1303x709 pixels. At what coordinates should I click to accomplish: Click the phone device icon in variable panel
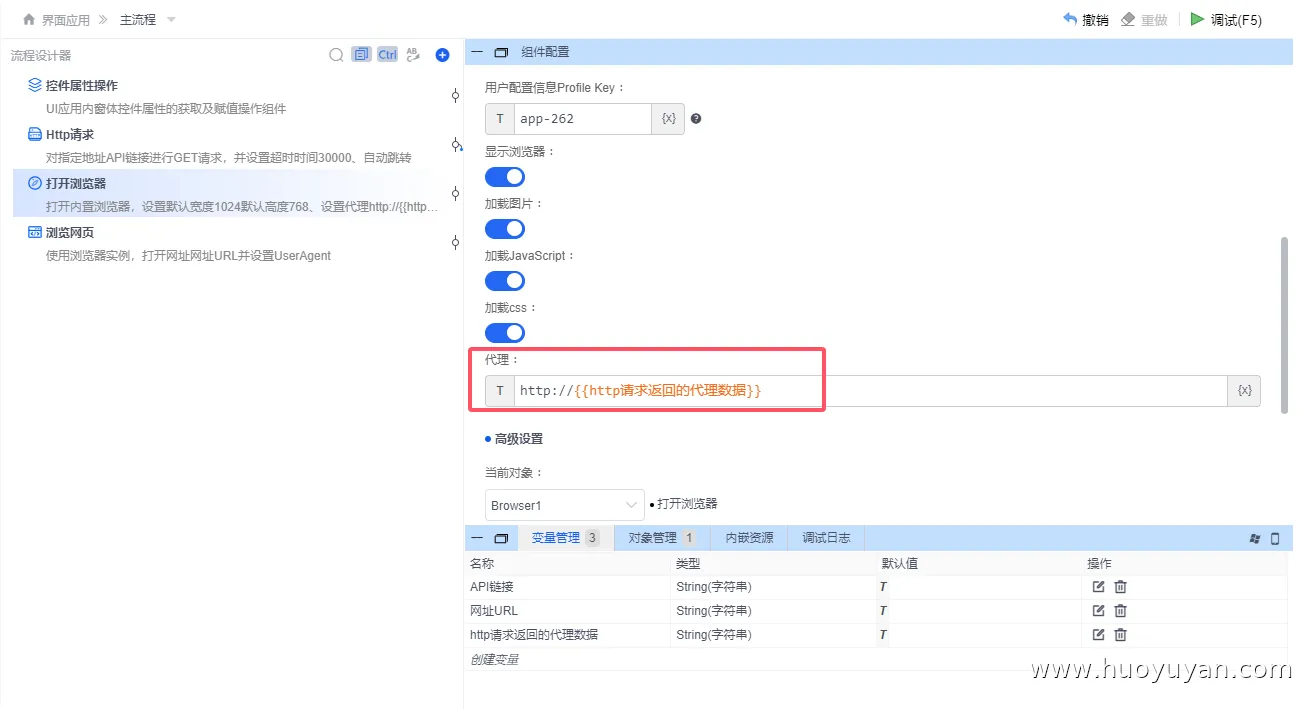click(x=1275, y=538)
